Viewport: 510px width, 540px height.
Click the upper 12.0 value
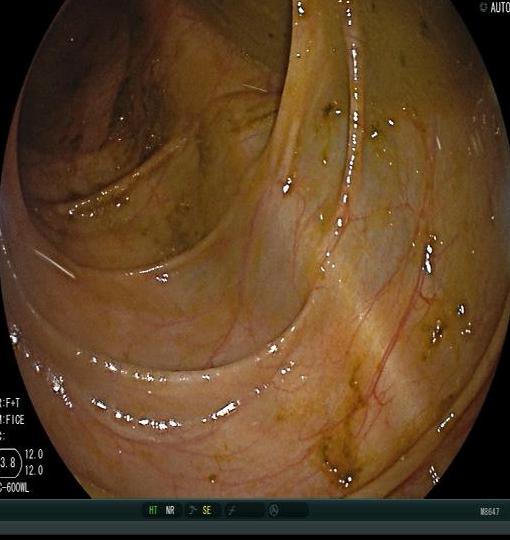click(34, 455)
